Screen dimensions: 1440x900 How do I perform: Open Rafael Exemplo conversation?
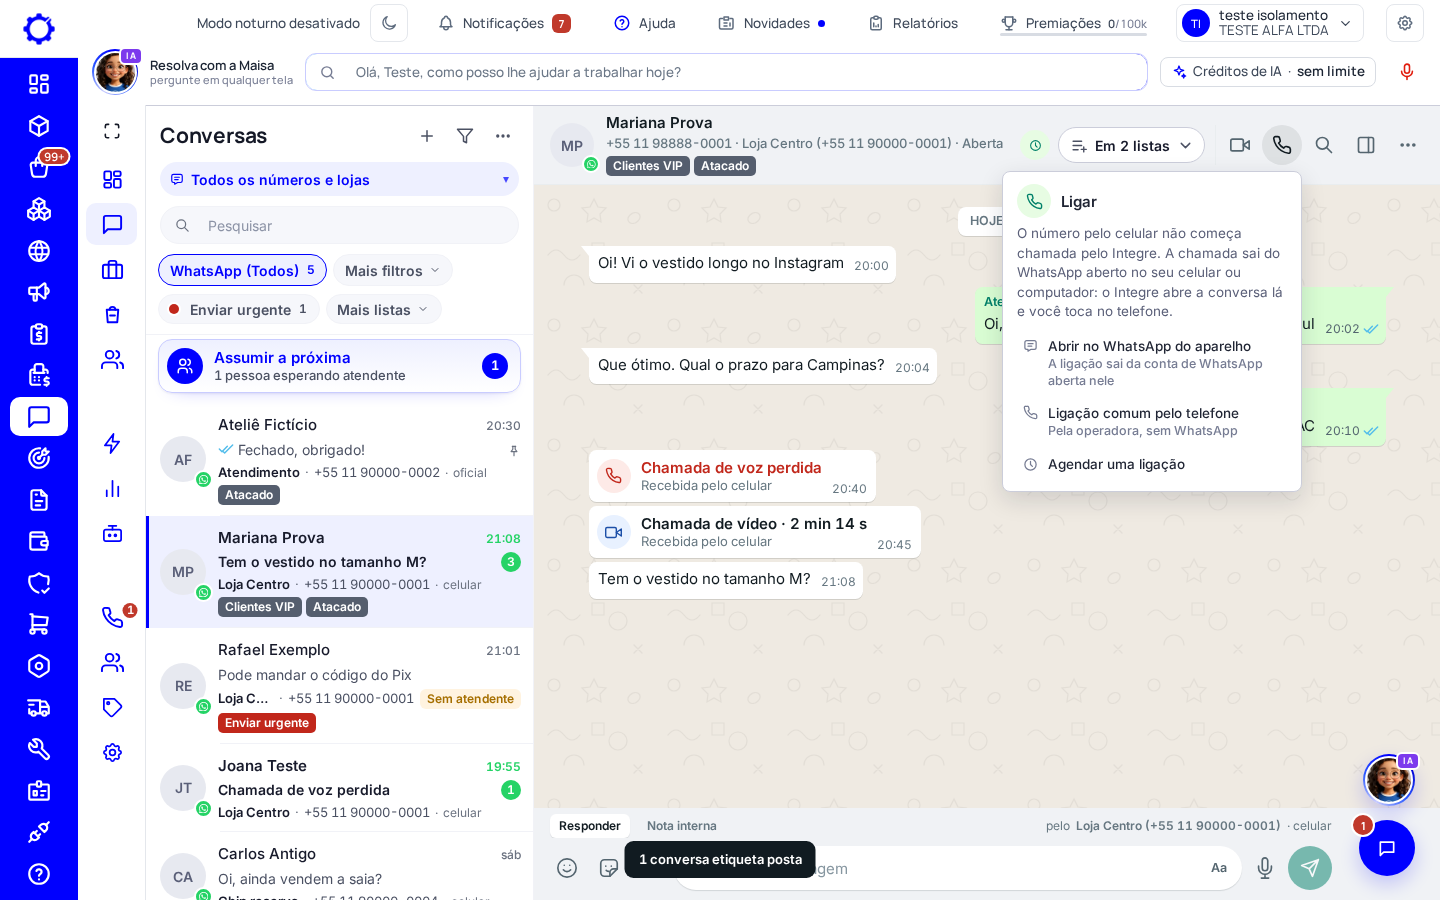(x=339, y=686)
